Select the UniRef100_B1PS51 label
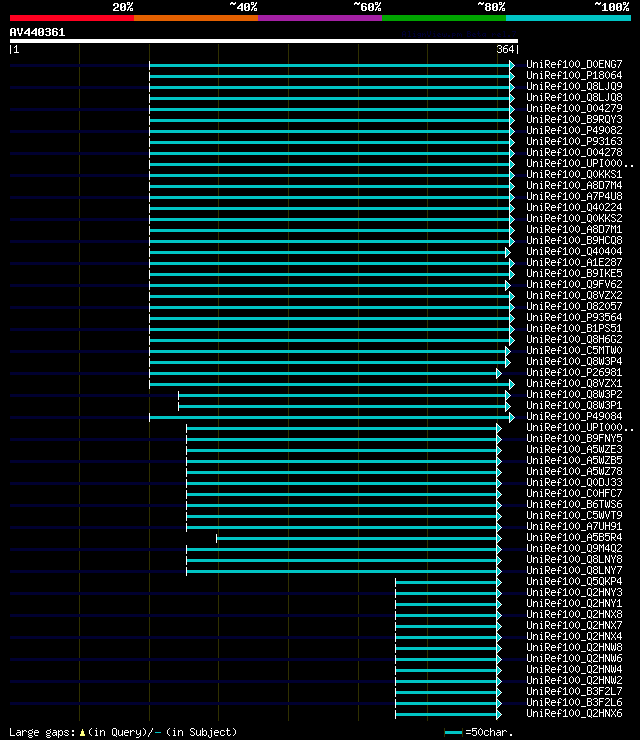 [x=574, y=328]
